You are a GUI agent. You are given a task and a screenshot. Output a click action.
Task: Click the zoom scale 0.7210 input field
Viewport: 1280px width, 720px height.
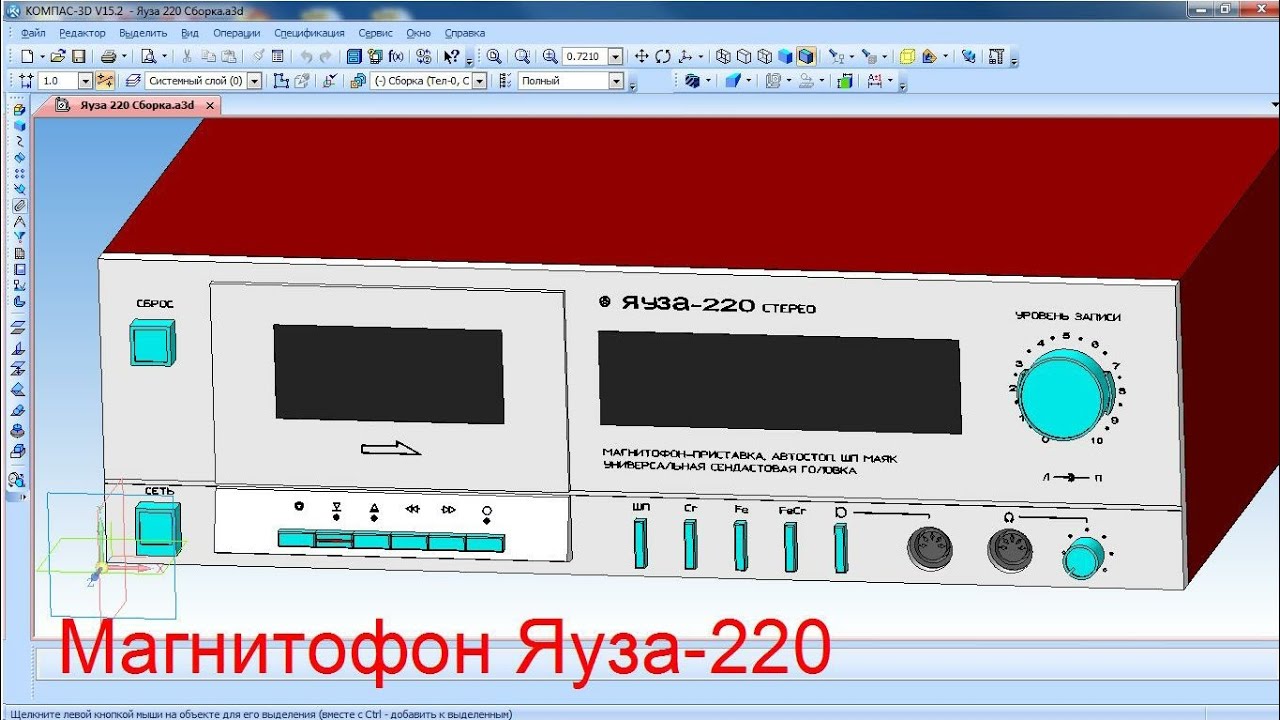pos(585,57)
